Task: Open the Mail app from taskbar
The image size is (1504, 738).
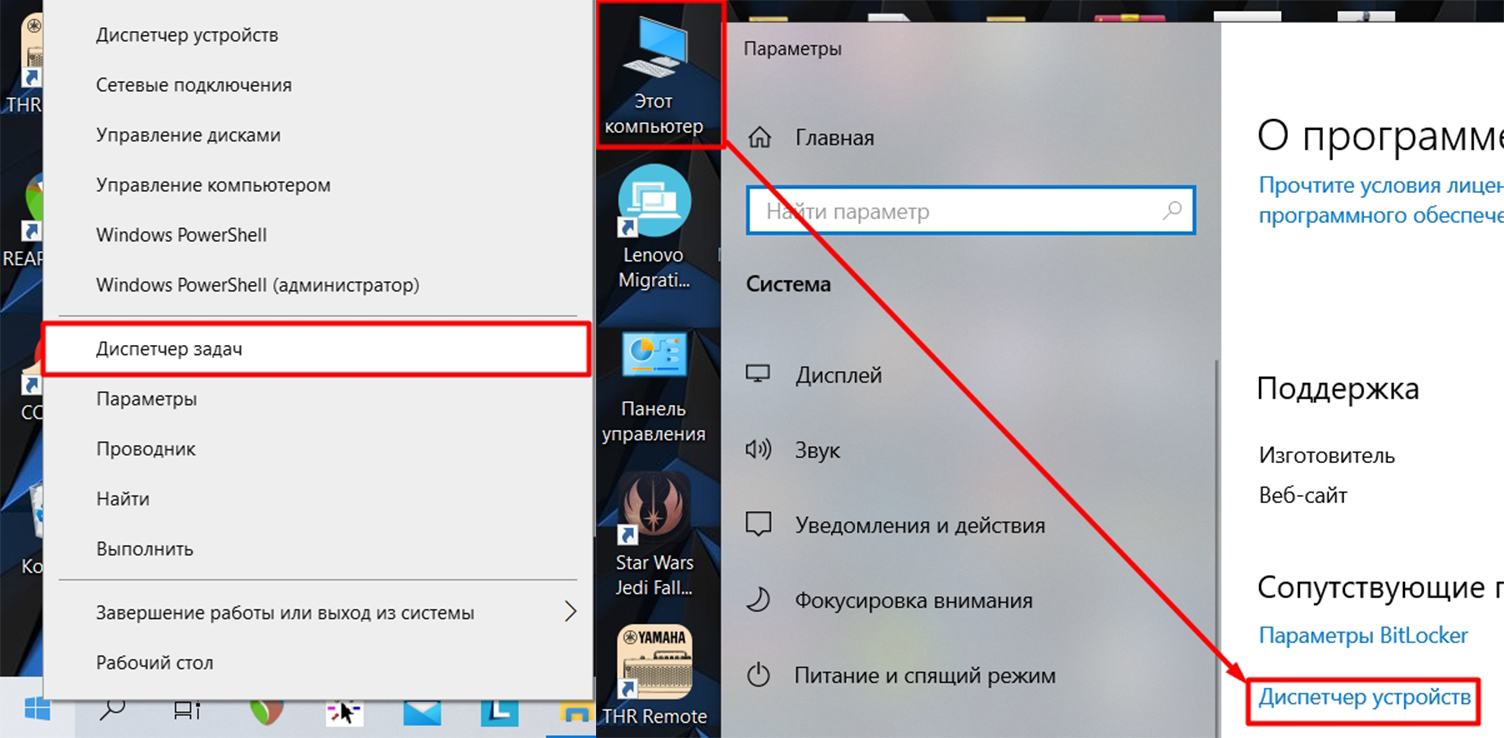Action: [x=422, y=711]
